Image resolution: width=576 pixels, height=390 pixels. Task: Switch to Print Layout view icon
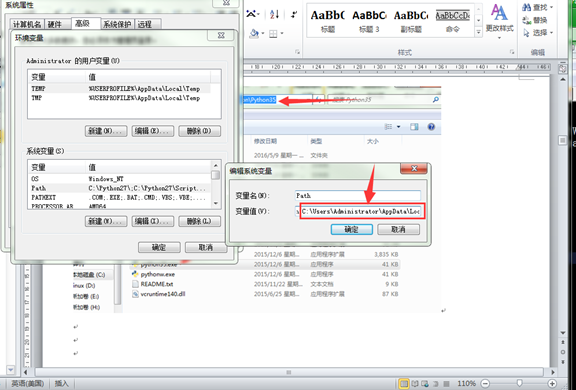pyautogui.click(x=404, y=384)
